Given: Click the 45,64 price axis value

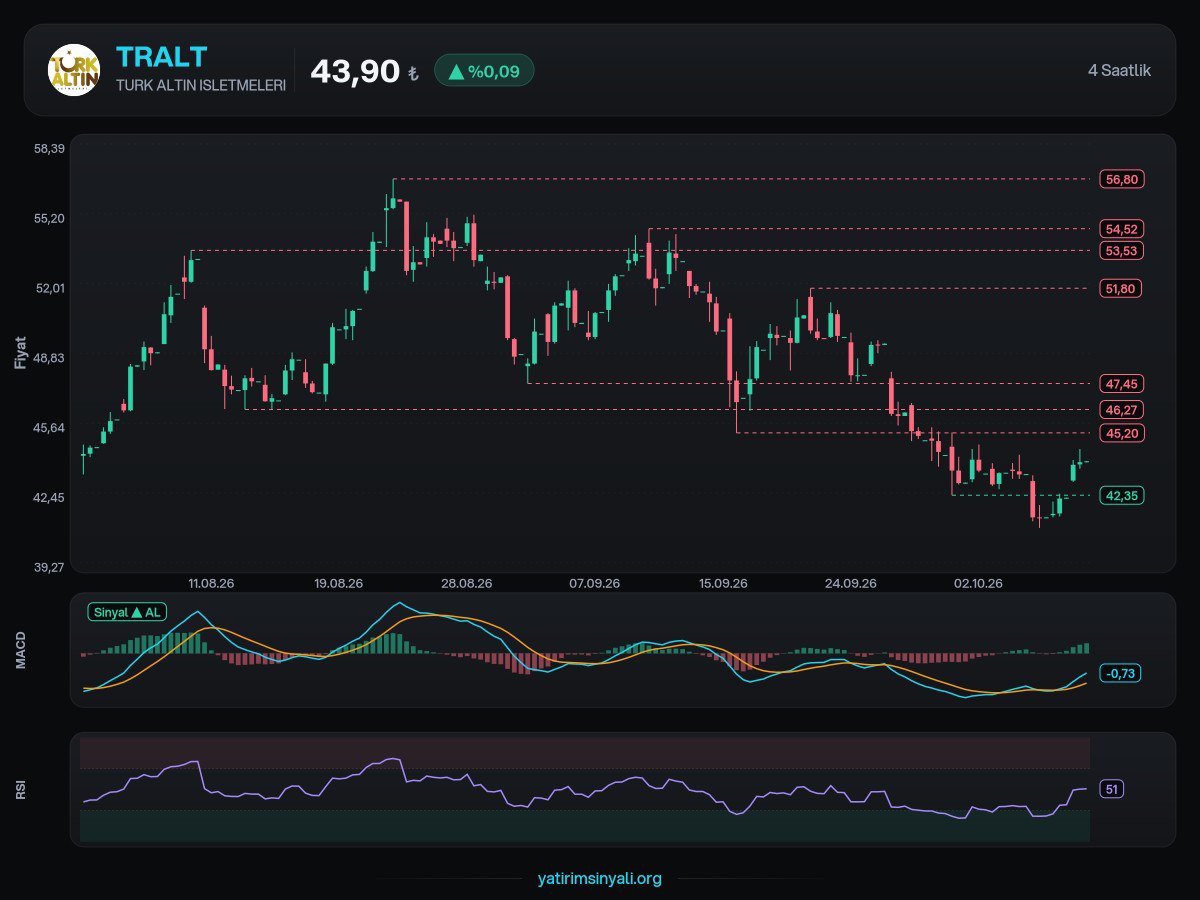Looking at the screenshot, I should coord(49,428).
